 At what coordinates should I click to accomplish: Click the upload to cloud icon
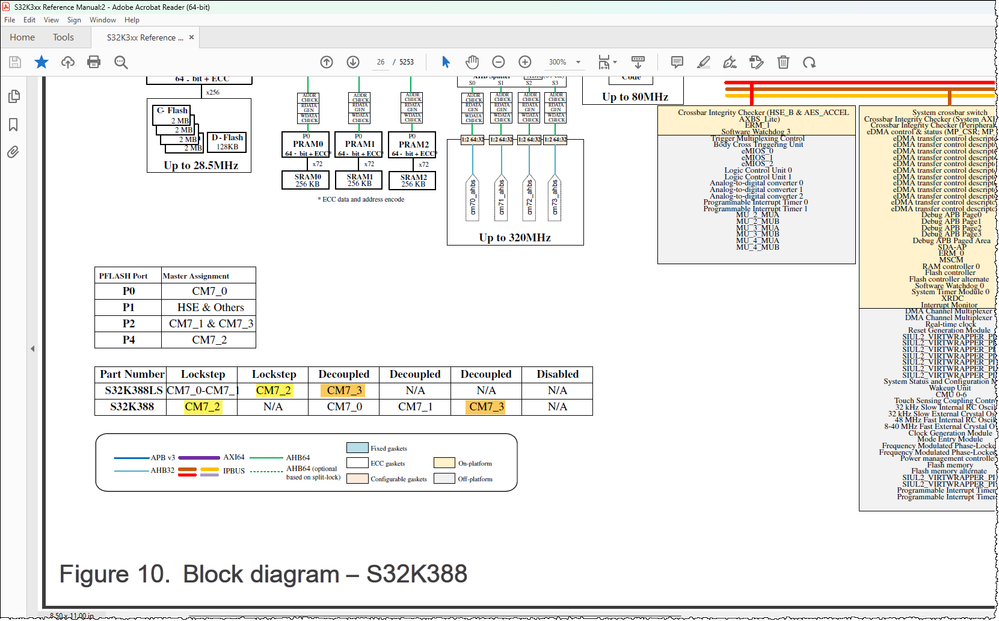pos(68,62)
